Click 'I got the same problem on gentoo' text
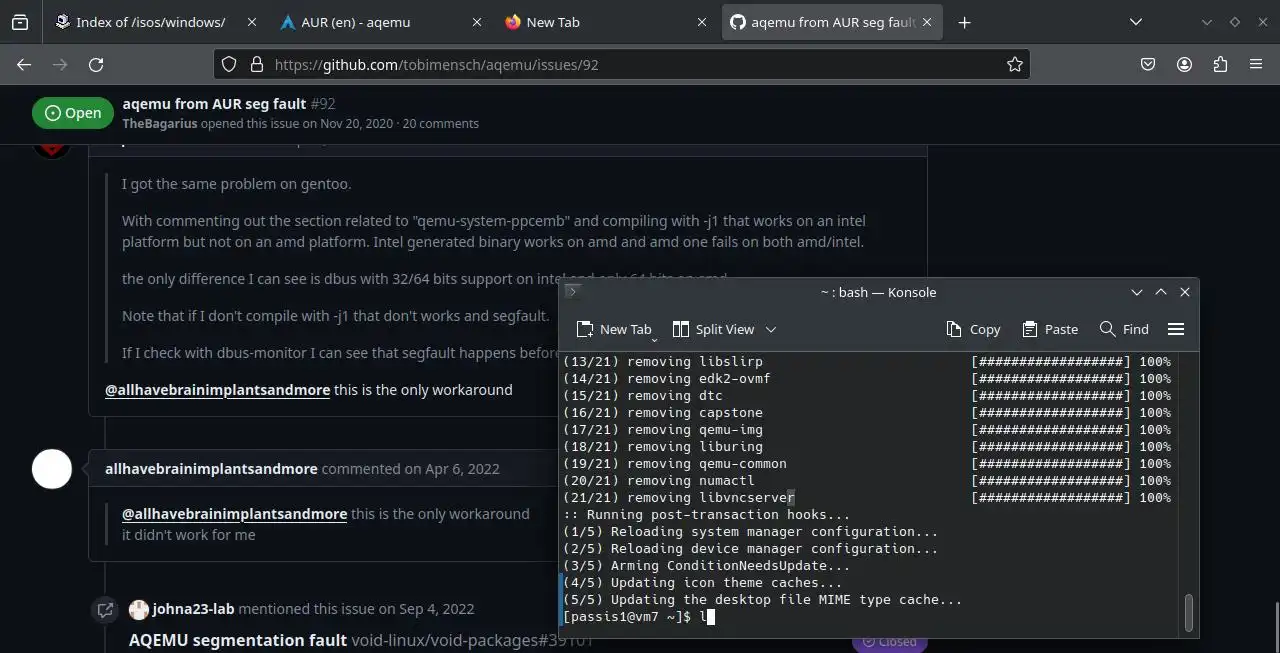The width and height of the screenshot is (1280, 653). (x=237, y=184)
